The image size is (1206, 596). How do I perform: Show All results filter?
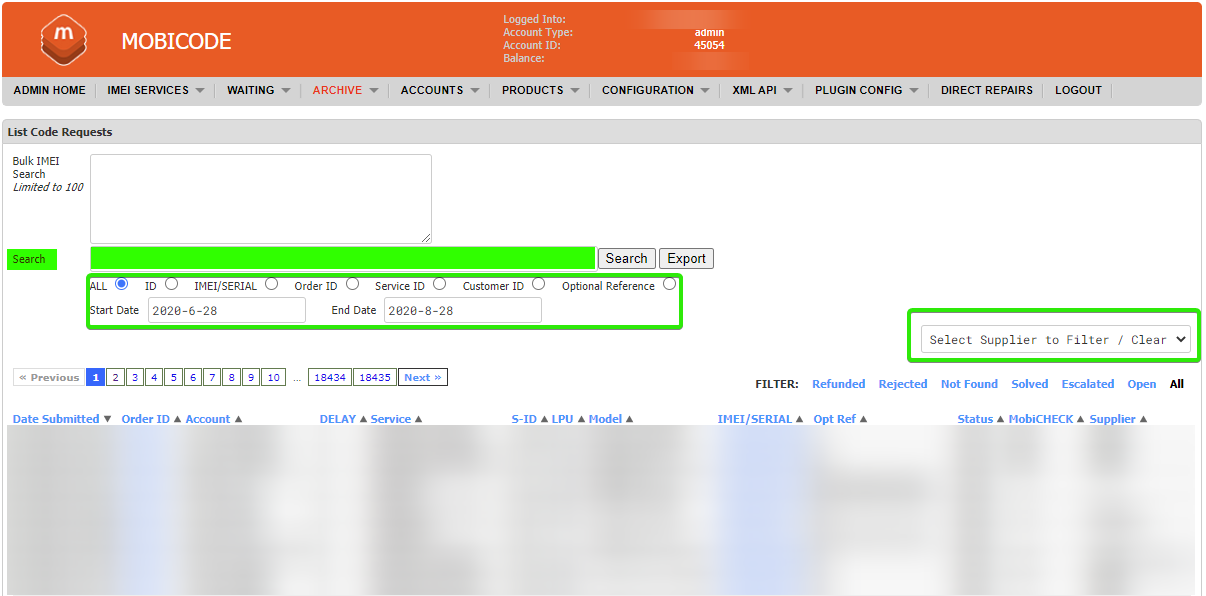point(1177,384)
